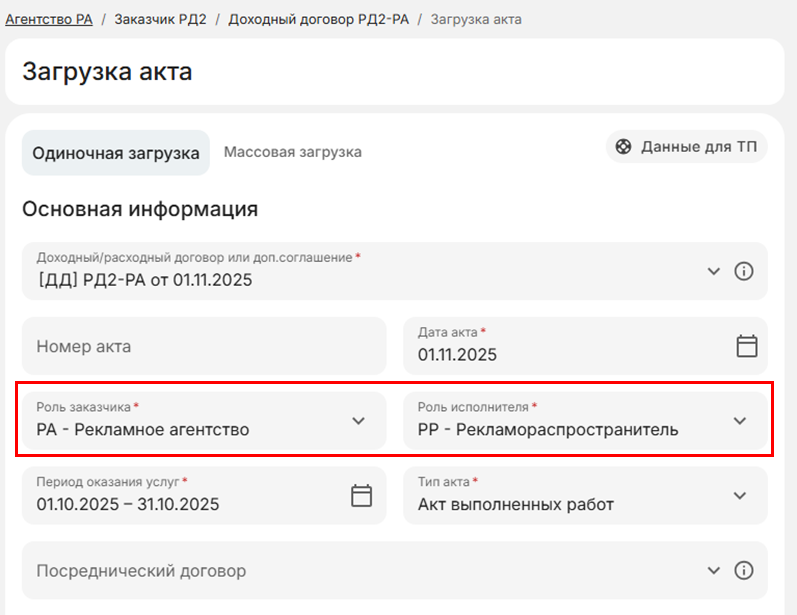Select the Одиночная загрузка tab
Viewport: 797px width, 615px height.
click(116, 153)
